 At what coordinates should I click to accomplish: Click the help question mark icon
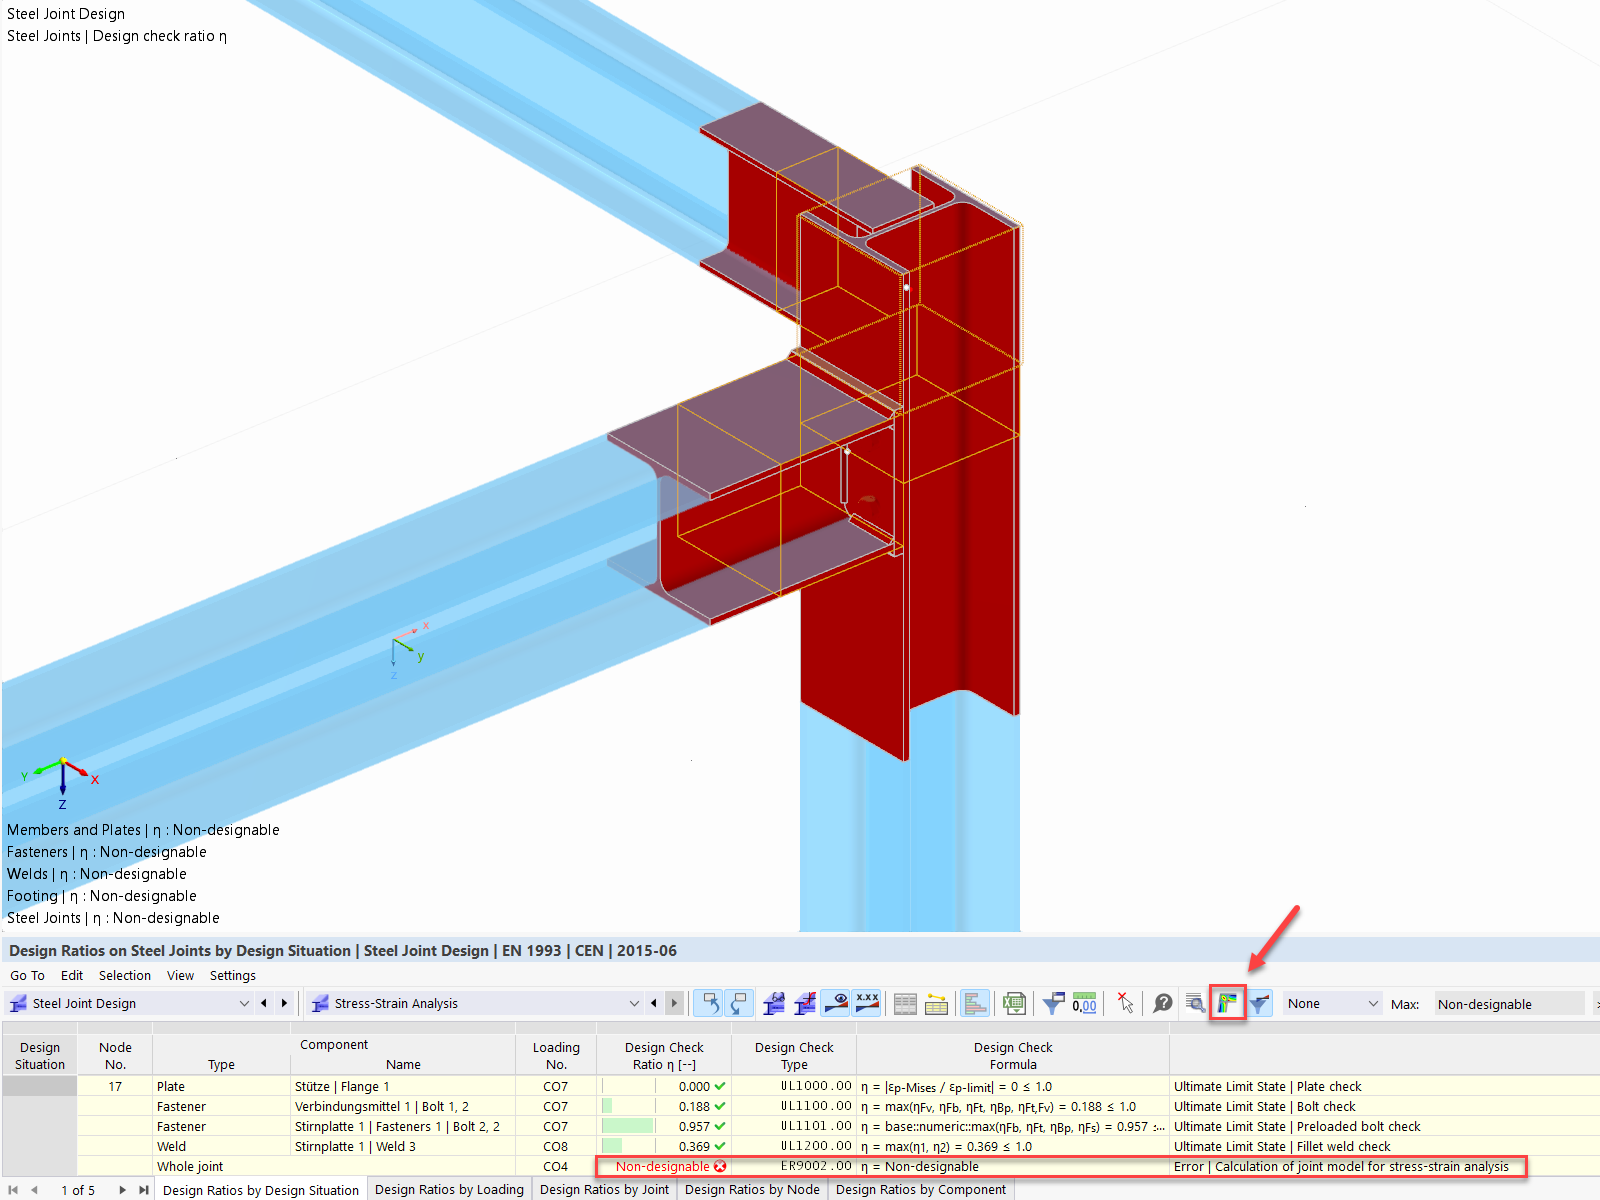(x=1162, y=1003)
